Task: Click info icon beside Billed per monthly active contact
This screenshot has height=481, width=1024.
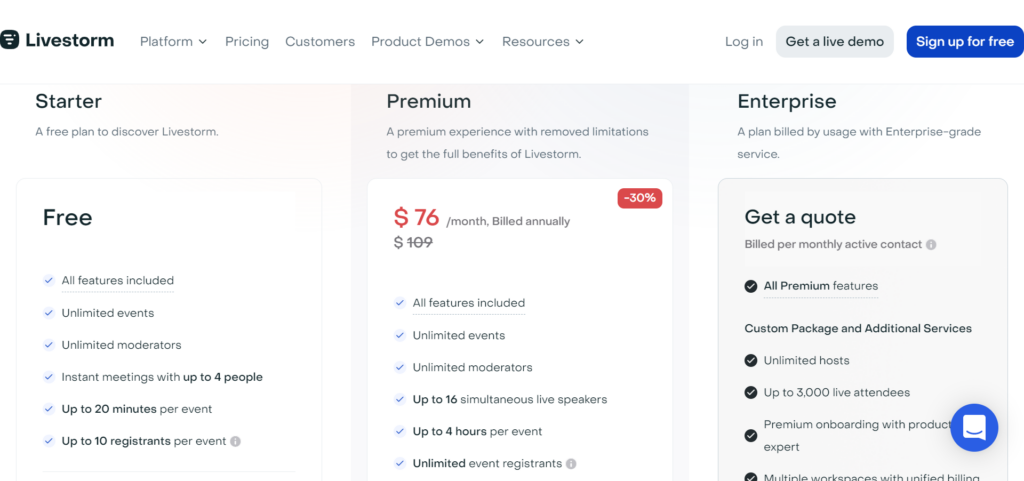Action: tap(931, 245)
